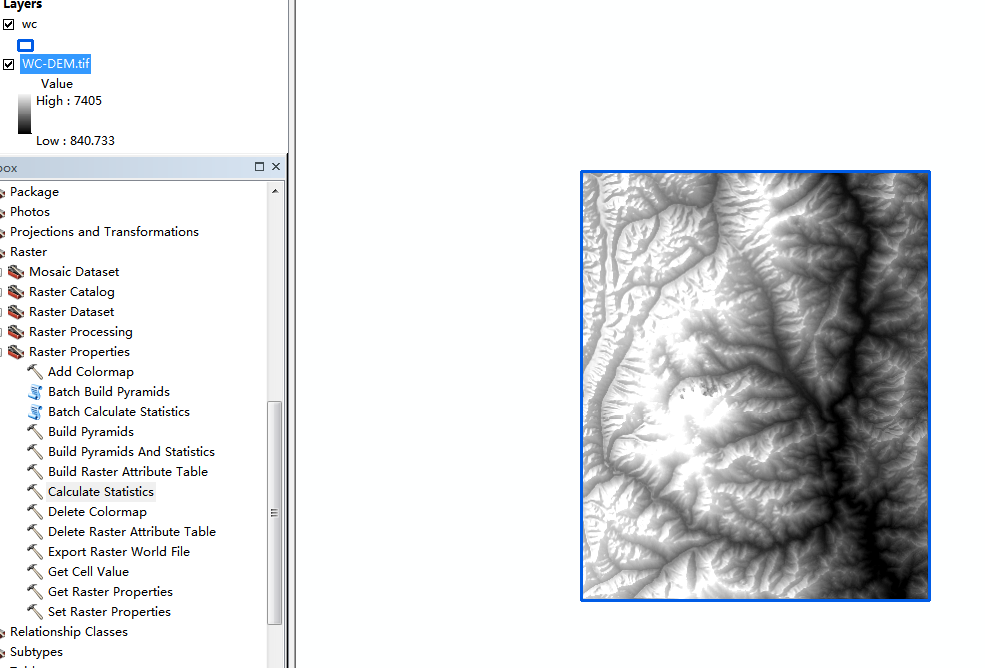
Task: Click the Low : 840.733 value text
Action: 75,141
